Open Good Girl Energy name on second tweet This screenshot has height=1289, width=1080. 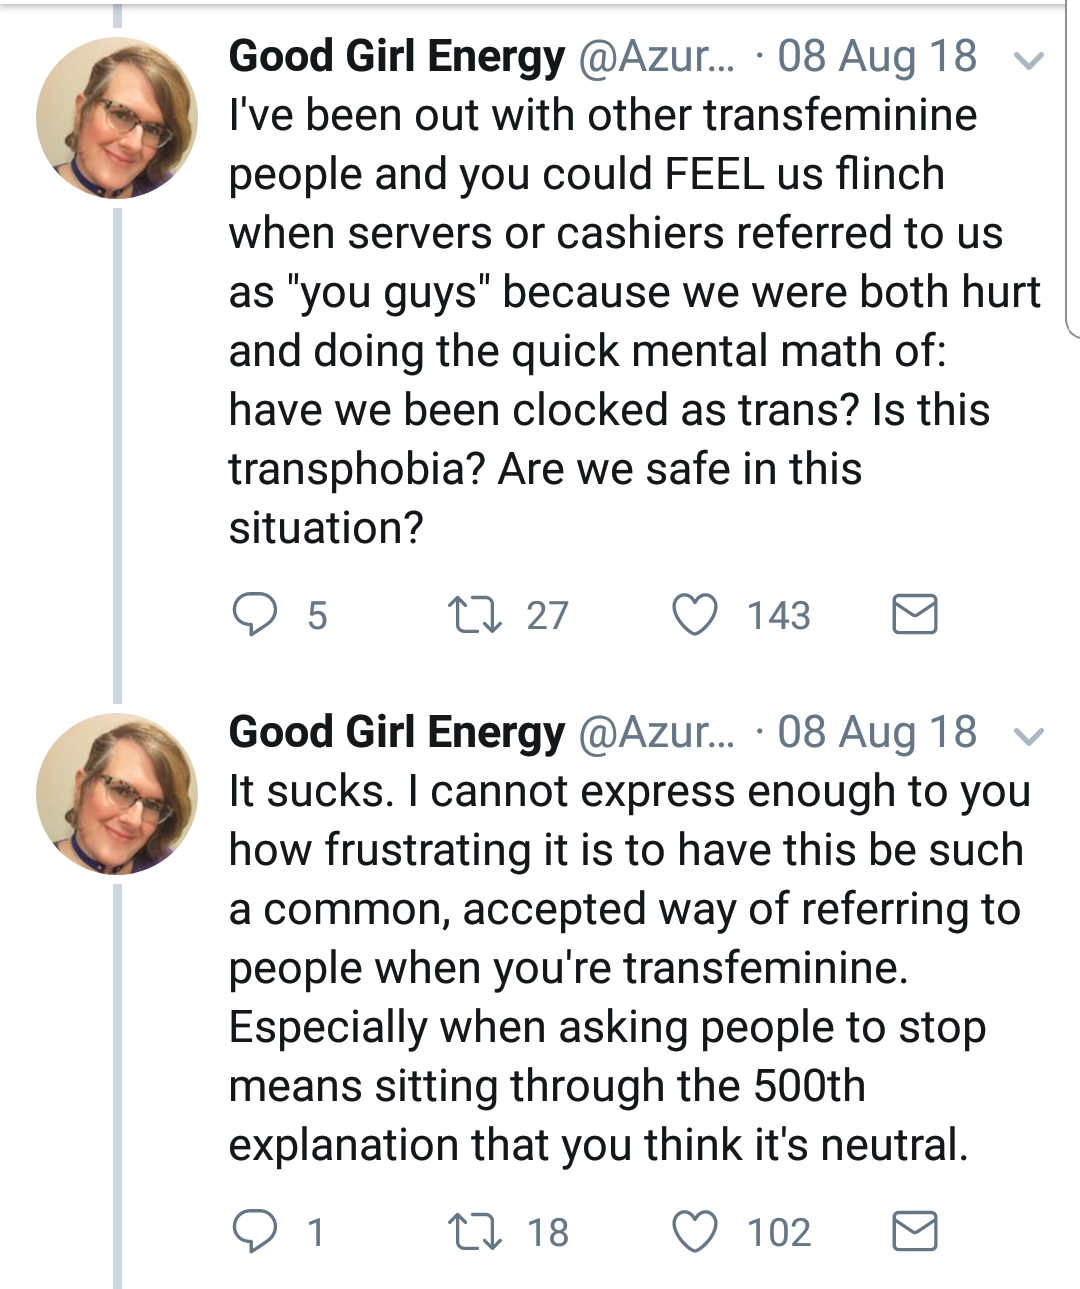[397, 733]
